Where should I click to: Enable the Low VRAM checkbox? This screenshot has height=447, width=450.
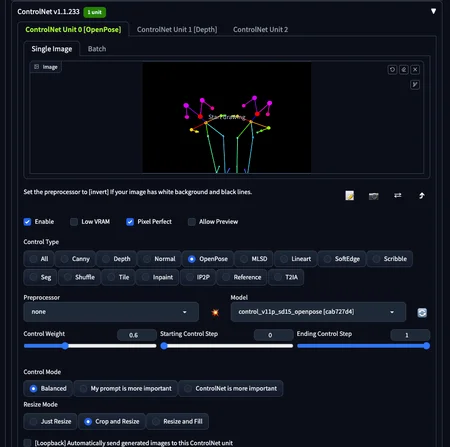click(74, 222)
